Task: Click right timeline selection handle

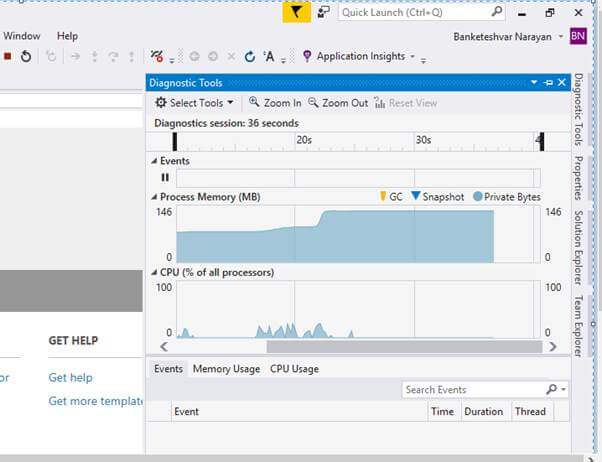Action: pos(542,142)
